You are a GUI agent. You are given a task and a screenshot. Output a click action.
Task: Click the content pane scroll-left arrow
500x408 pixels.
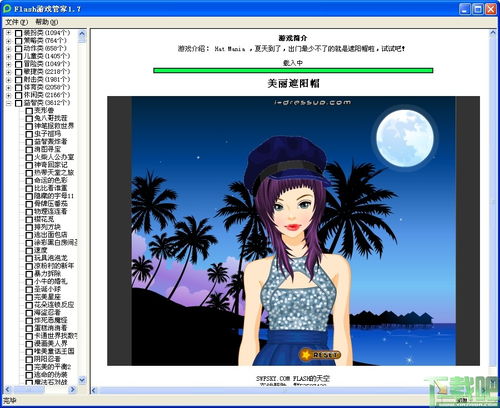[x=94, y=390]
